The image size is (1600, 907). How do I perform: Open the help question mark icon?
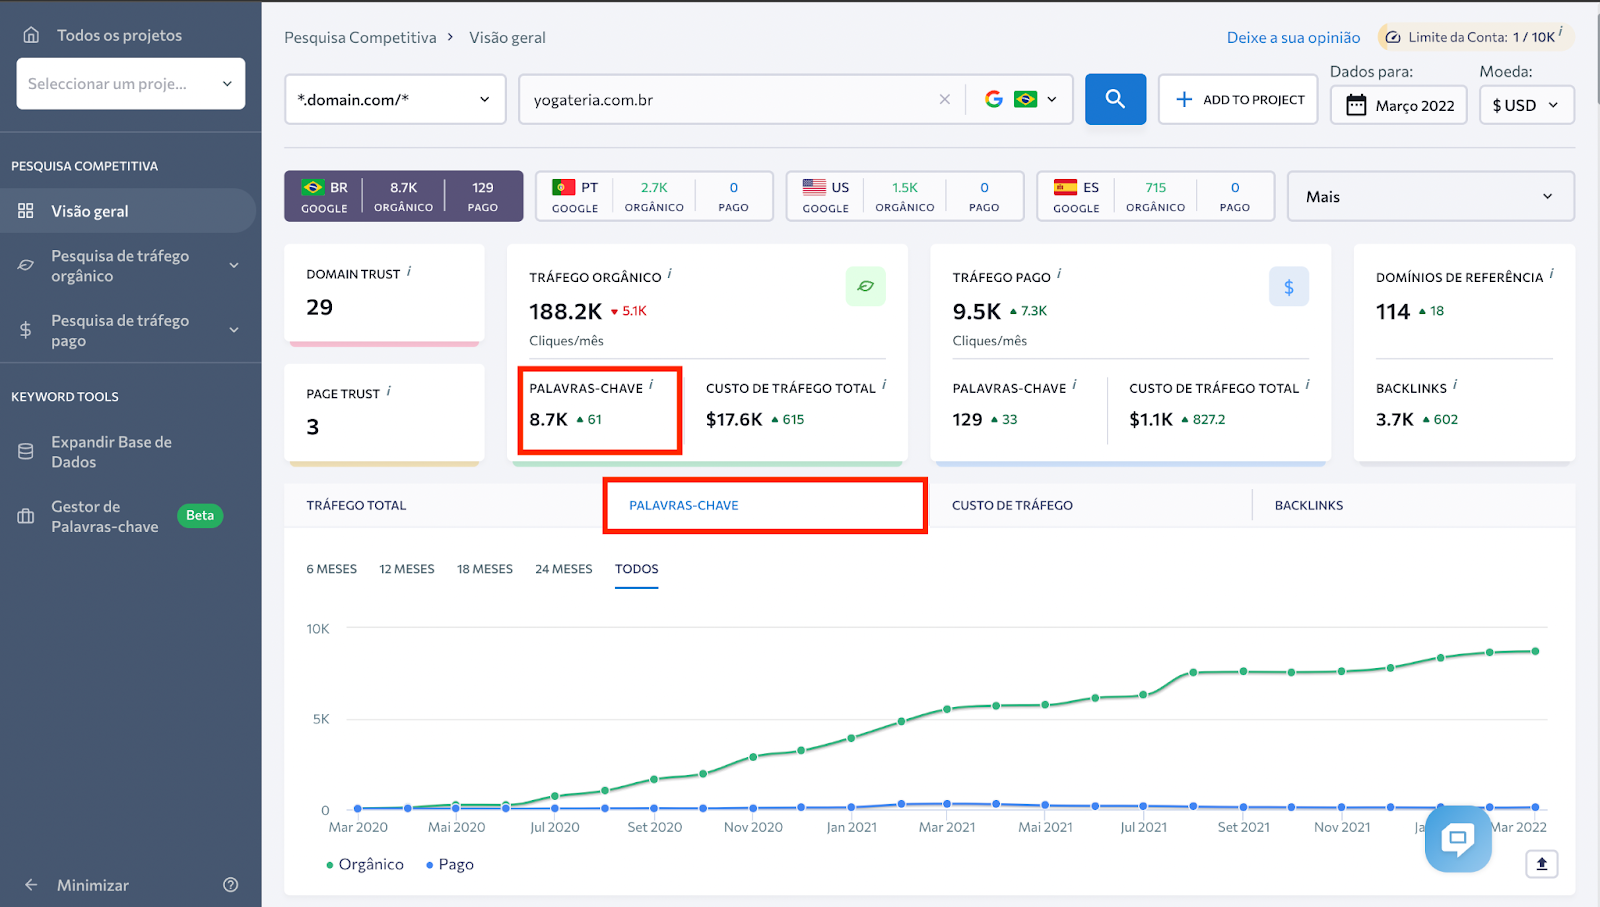[231, 885]
